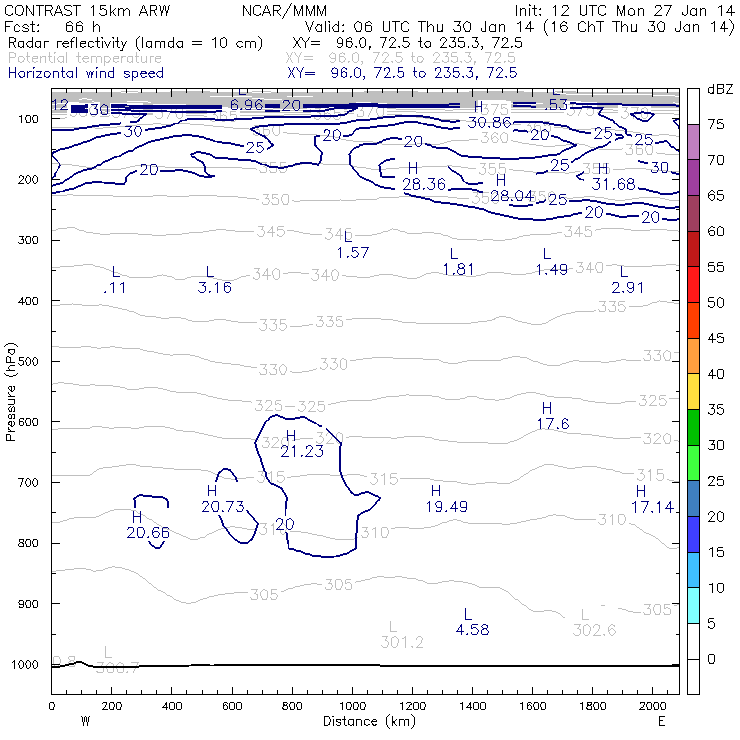Click the '900' pressure axis tick label
The image size is (740, 740).
28,604
